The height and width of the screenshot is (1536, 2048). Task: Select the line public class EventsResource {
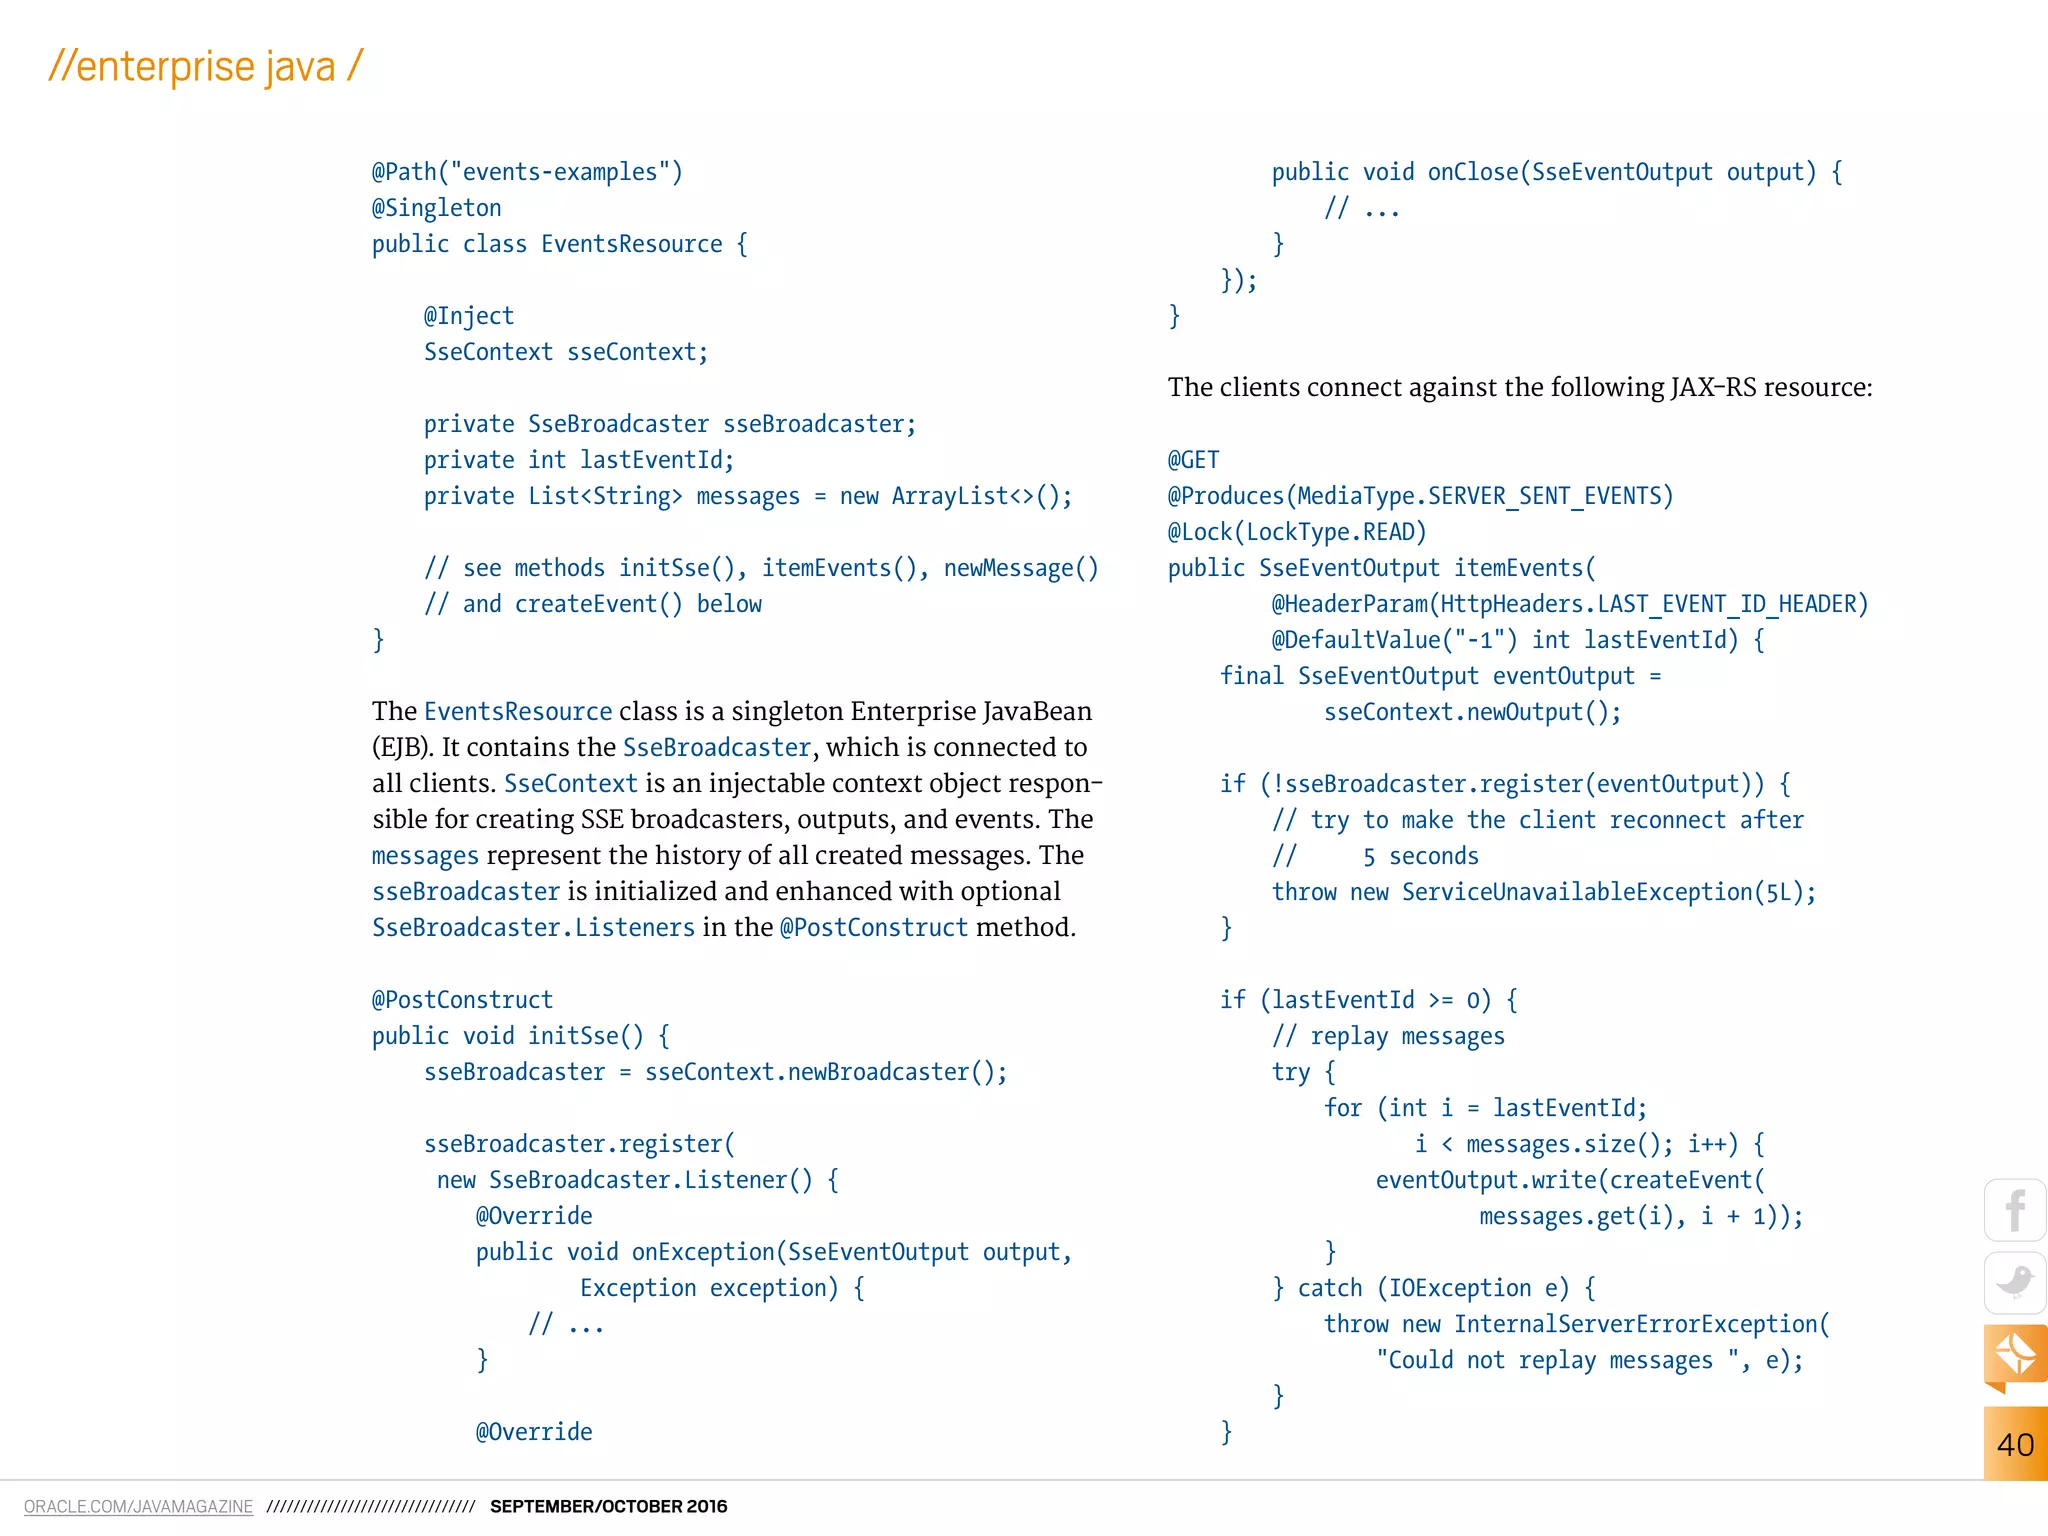pyautogui.click(x=559, y=244)
